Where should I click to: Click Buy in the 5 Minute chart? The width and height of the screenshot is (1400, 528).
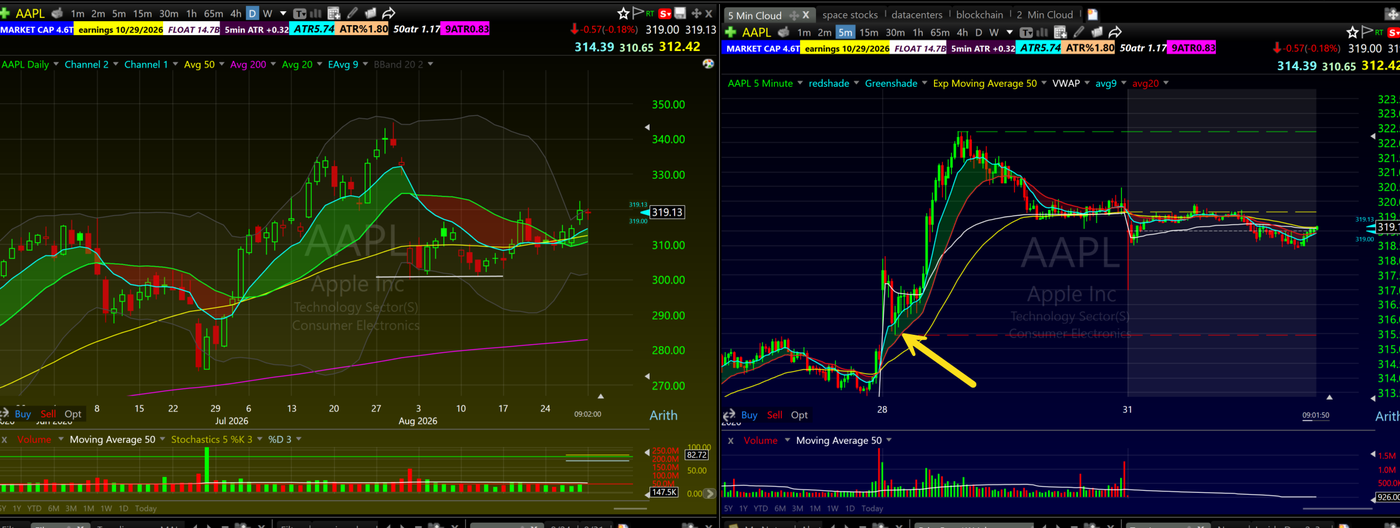749,415
